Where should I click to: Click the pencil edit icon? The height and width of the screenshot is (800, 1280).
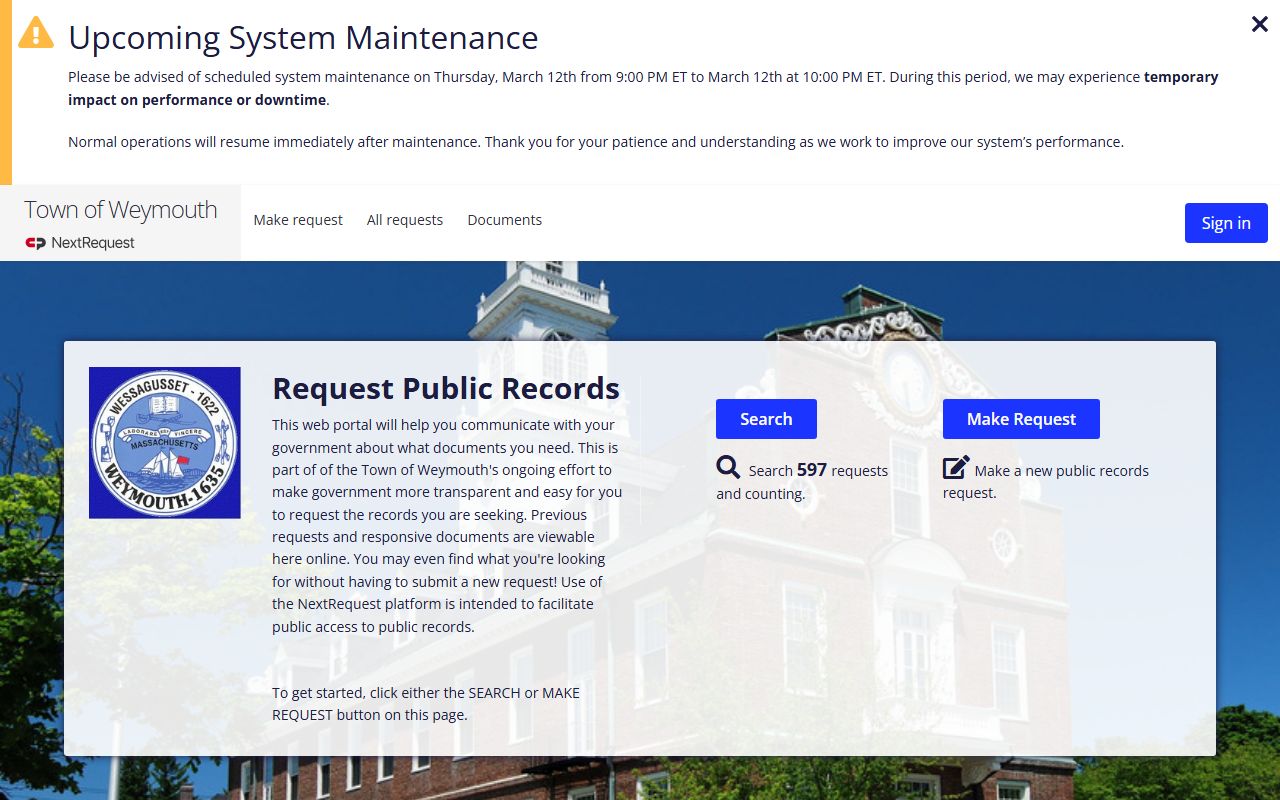click(956, 467)
